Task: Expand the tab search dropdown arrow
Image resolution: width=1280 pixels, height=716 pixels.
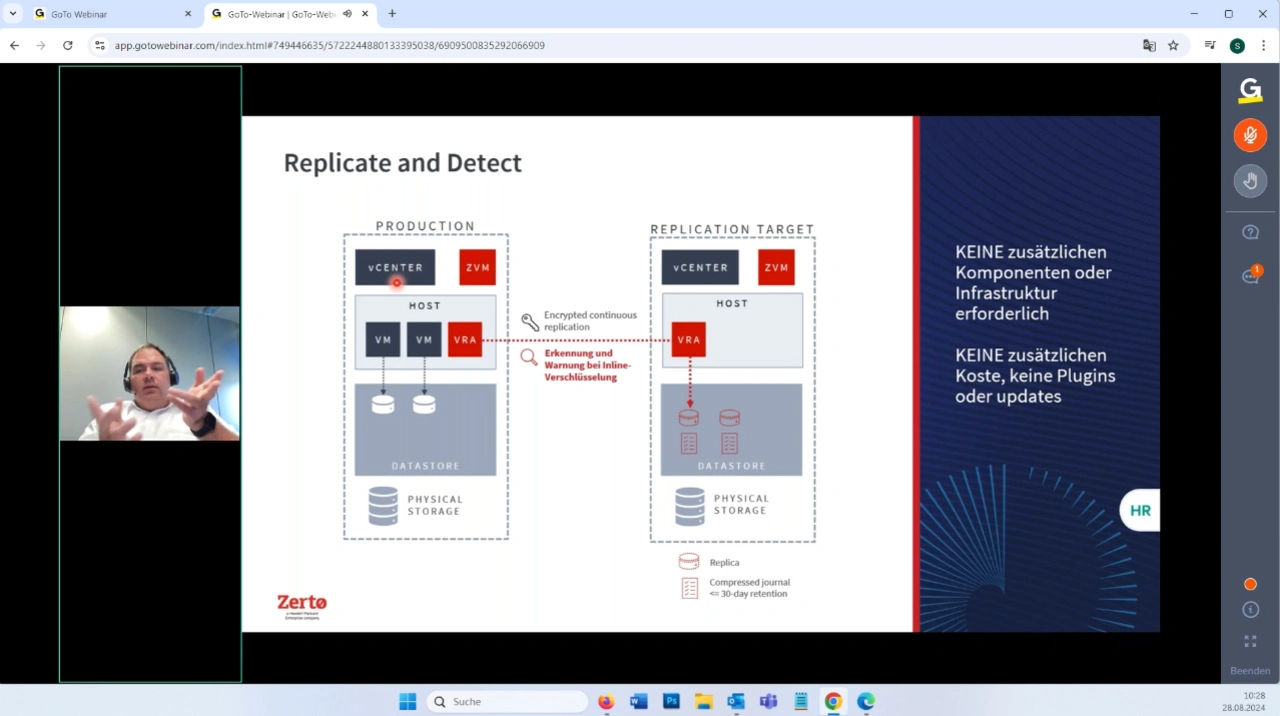Action: (13, 14)
